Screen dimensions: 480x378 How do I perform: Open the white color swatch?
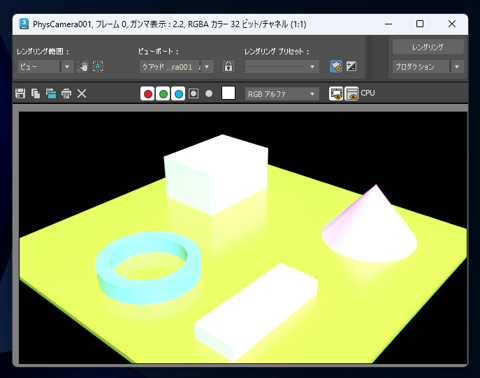pos(228,93)
